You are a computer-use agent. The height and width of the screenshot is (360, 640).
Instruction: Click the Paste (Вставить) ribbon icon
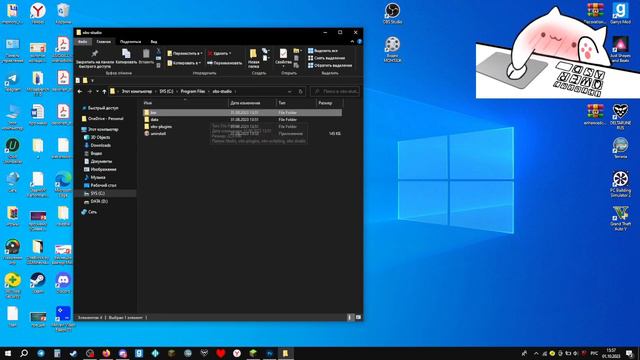146,53
